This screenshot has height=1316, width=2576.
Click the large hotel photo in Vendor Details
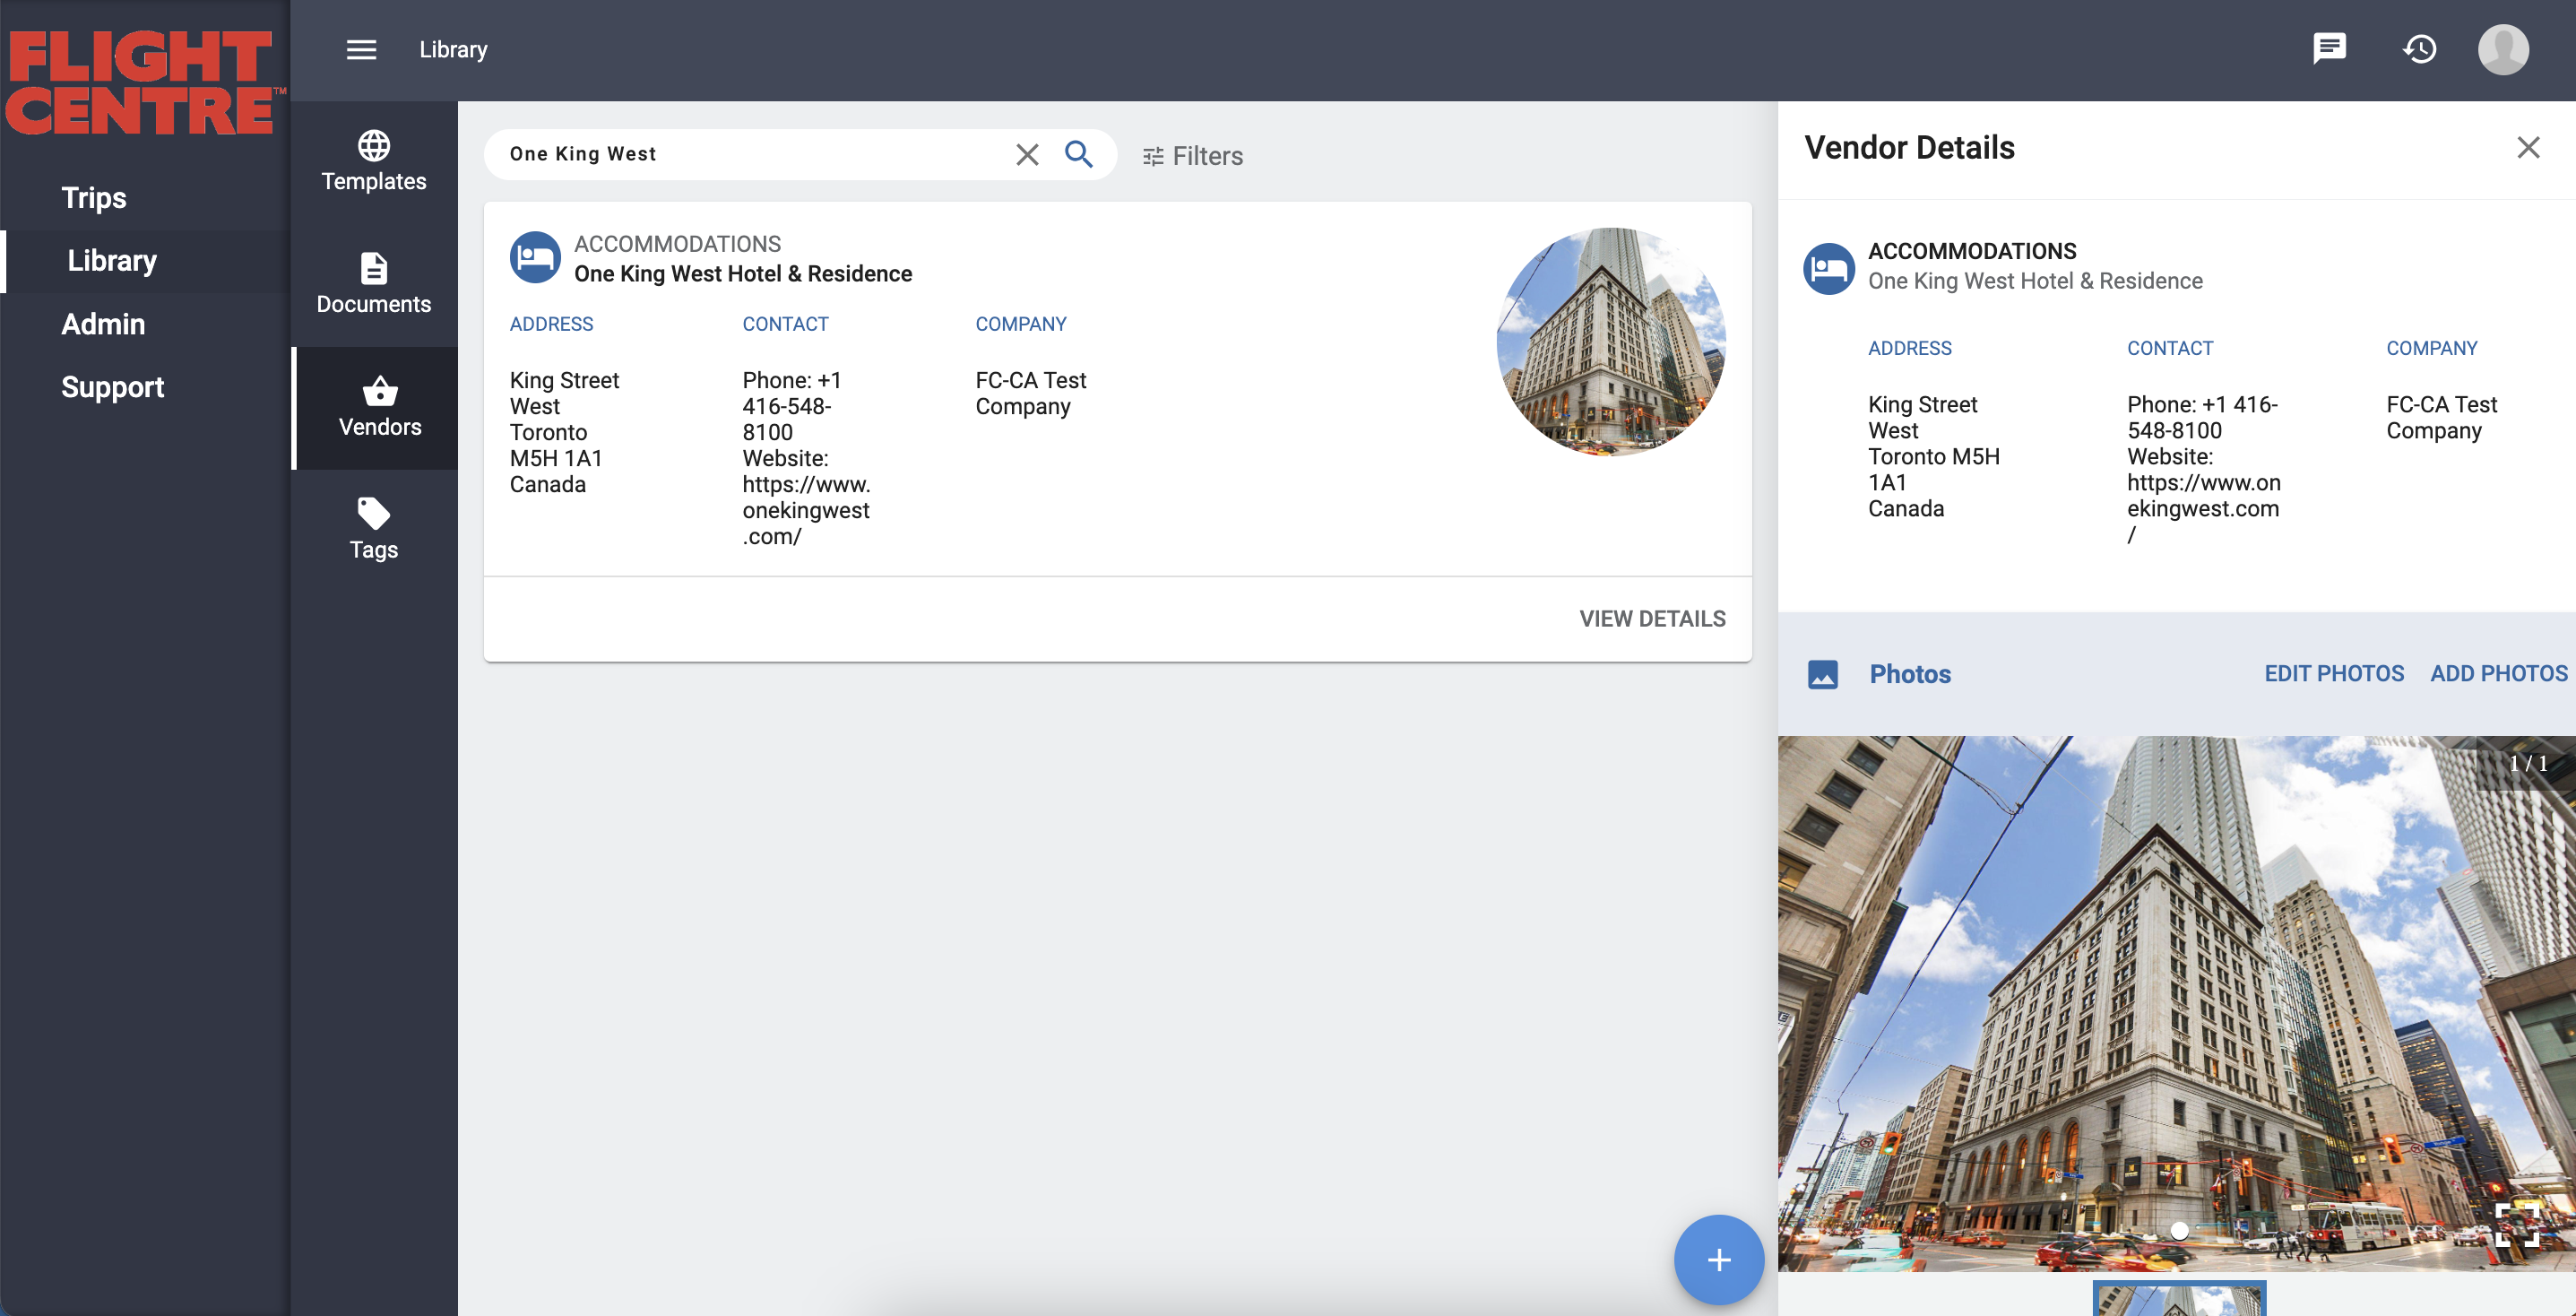coord(2176,1004)
